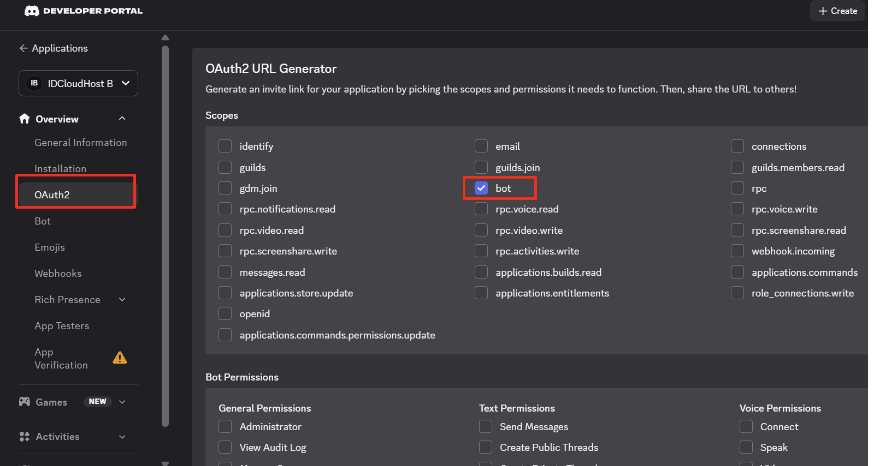This screenshot has height=466, width=874.
Task: Enable the guilds.join scope checkbox
Action: pyautogui.click(x=481, y=167)
